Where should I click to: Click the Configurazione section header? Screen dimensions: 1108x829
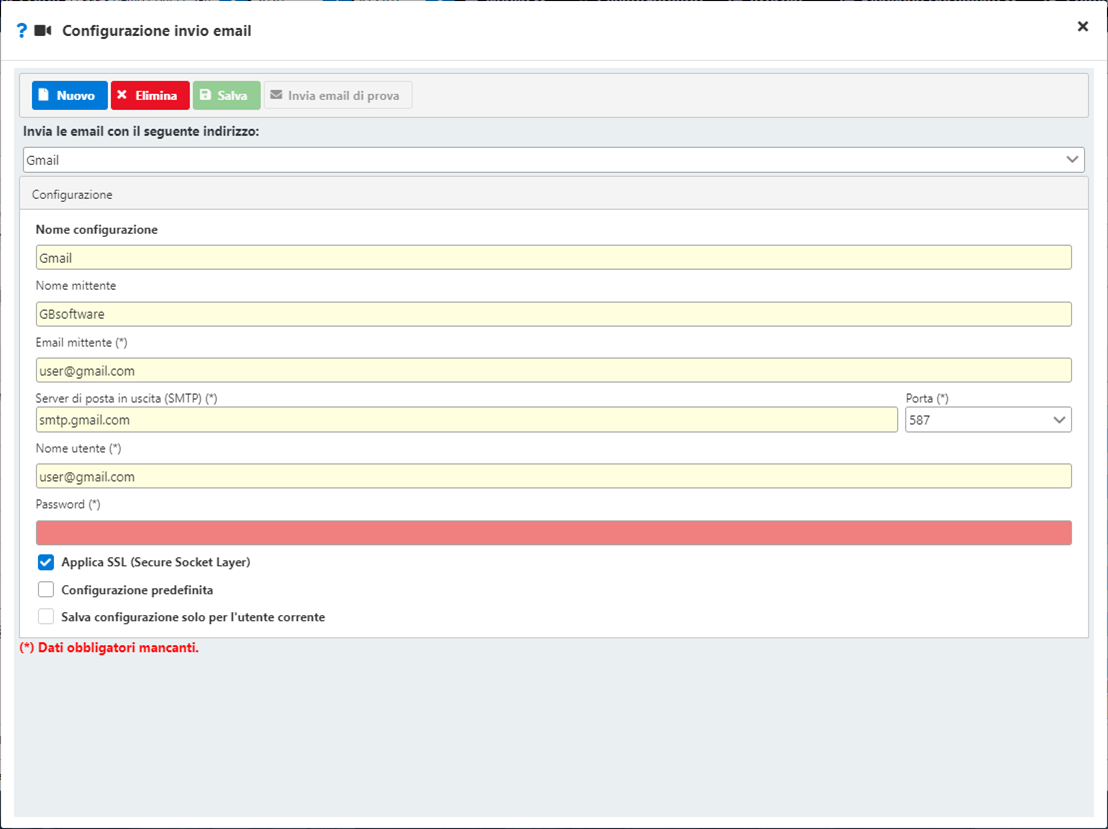pos(553,194)
